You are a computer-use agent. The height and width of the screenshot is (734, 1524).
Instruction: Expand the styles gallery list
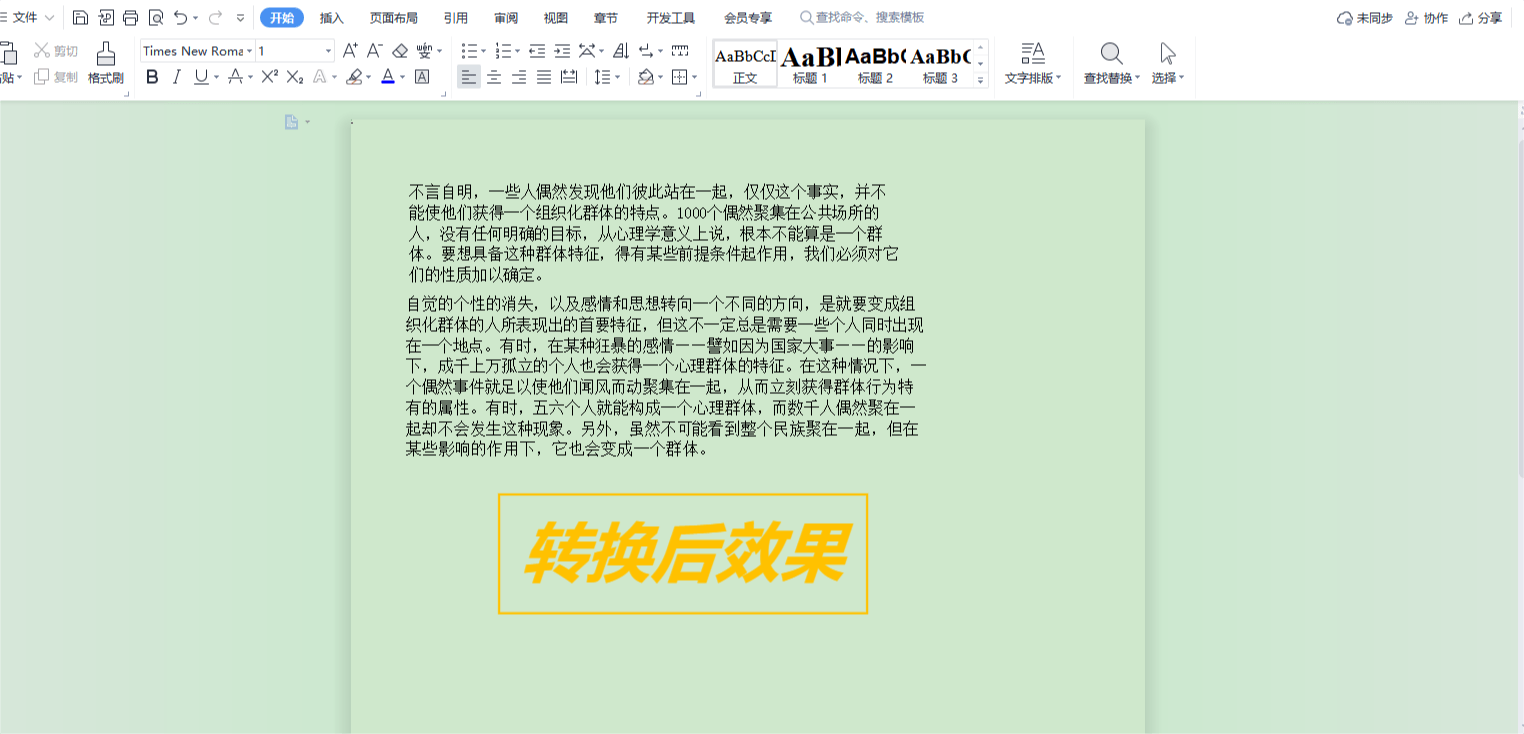coord(980,80)
